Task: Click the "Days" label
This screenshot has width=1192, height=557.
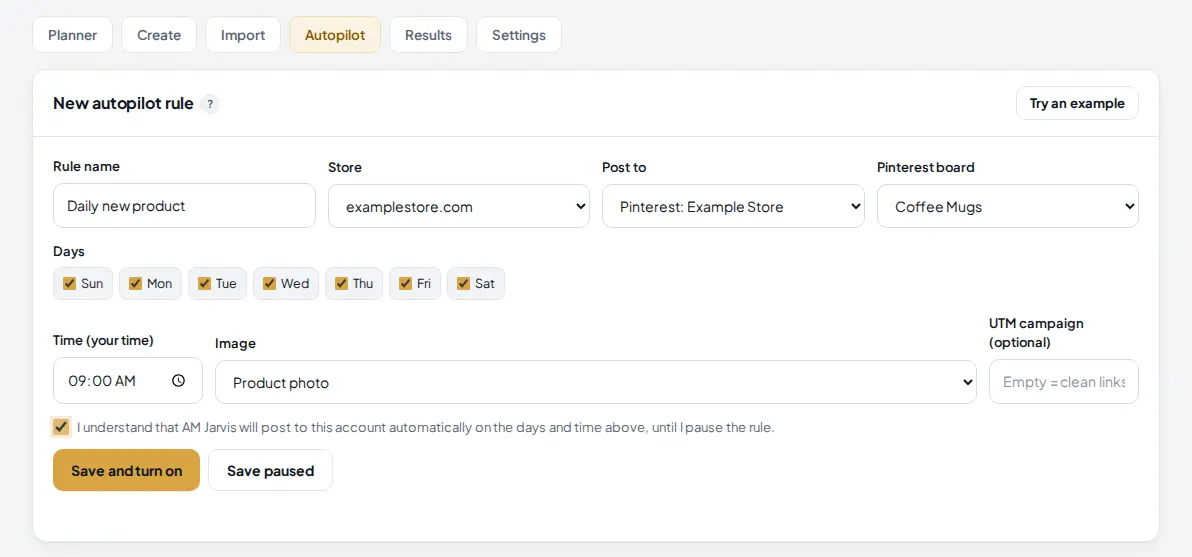Action: [69, 251]
